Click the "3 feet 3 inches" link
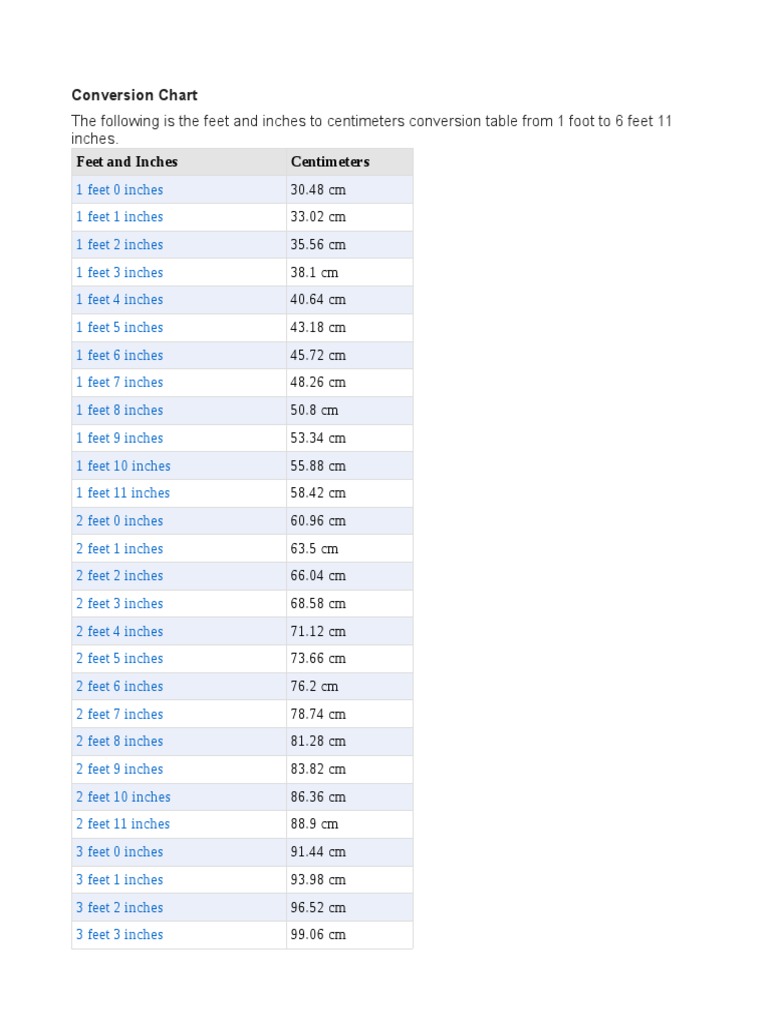This screenshot has height=1024, width=768. pyautogui.click(x=119, y=935)
